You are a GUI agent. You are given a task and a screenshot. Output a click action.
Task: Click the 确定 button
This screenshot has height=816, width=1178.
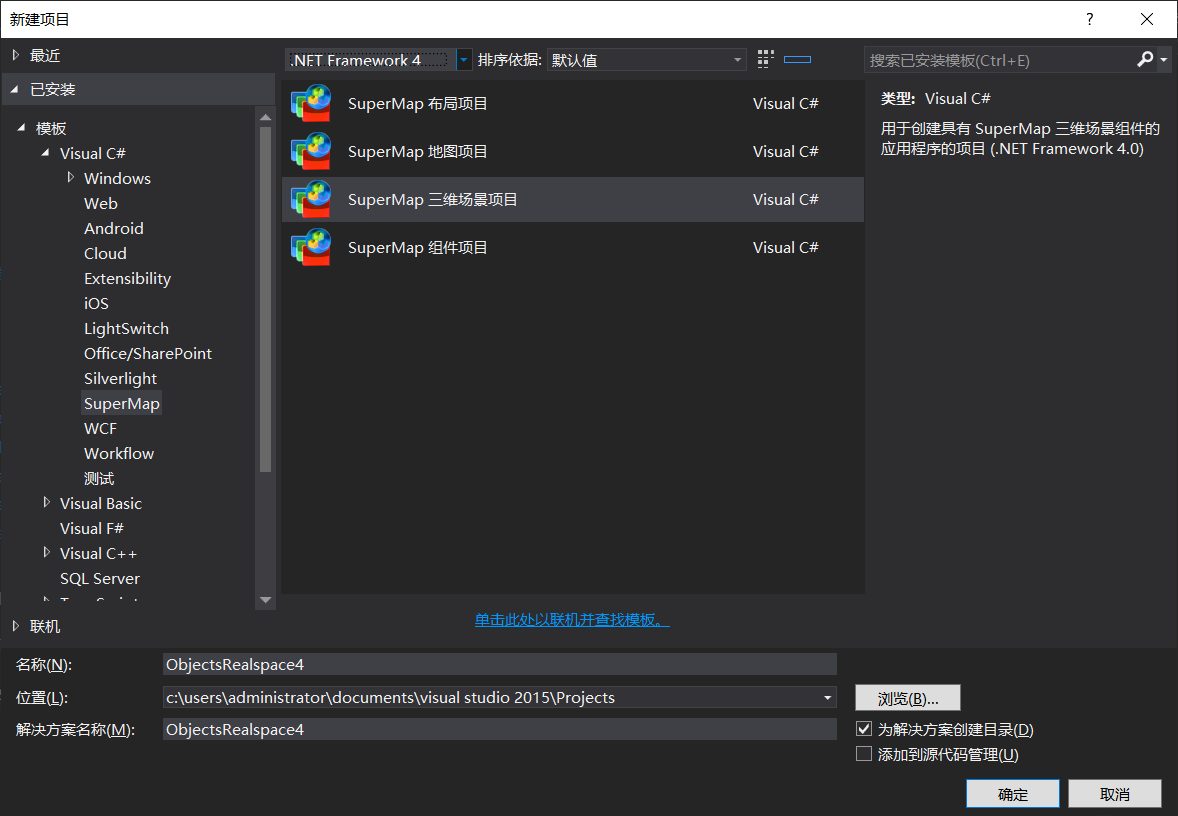click(x=1013, y=793)
